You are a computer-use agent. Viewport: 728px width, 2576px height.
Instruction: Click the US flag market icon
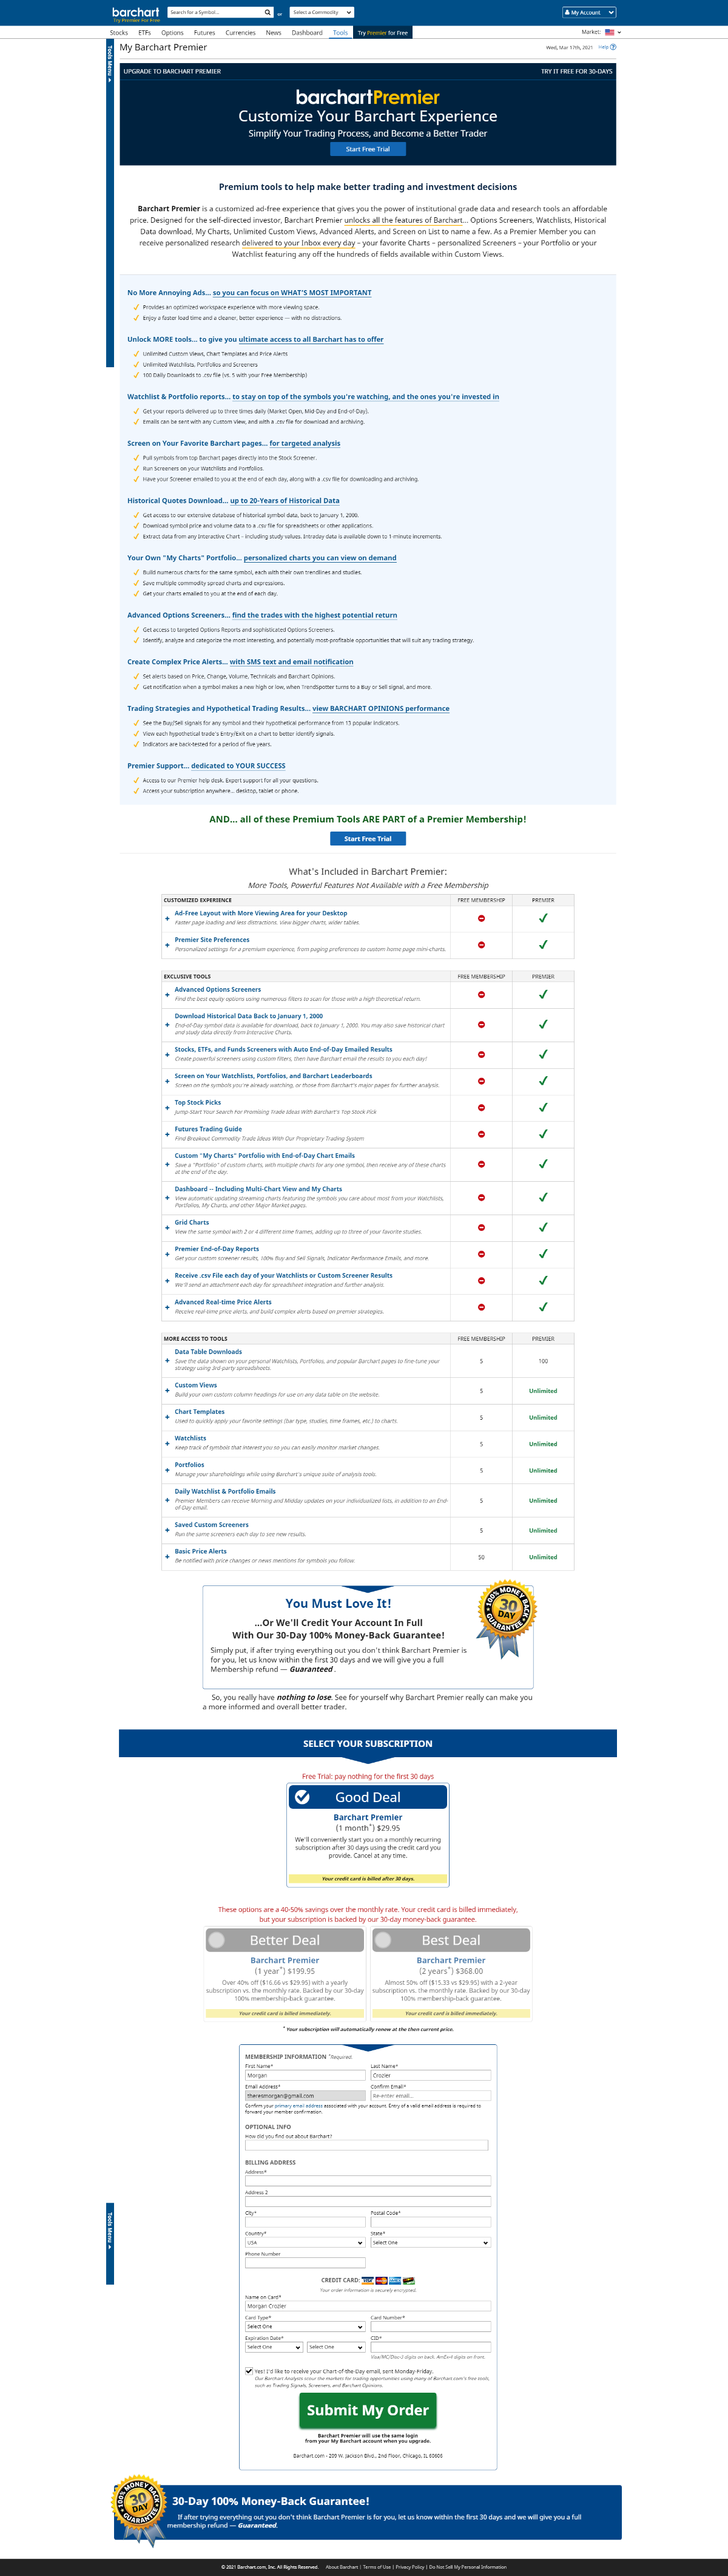pos(609,32)
